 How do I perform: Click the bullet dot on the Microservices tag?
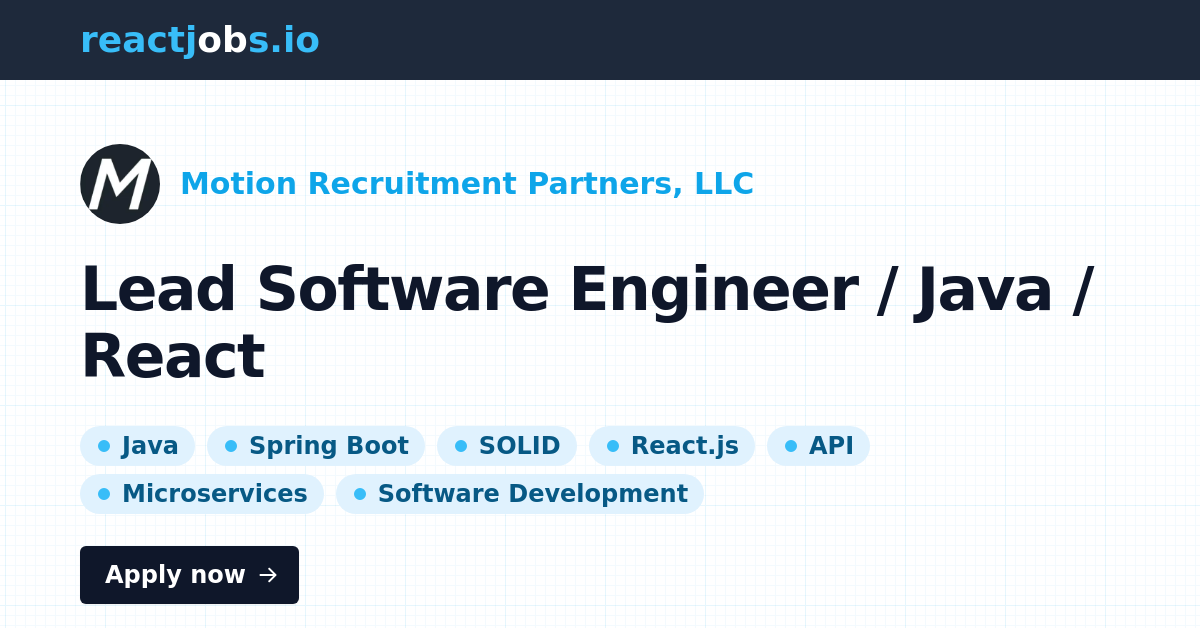(103, 493)
